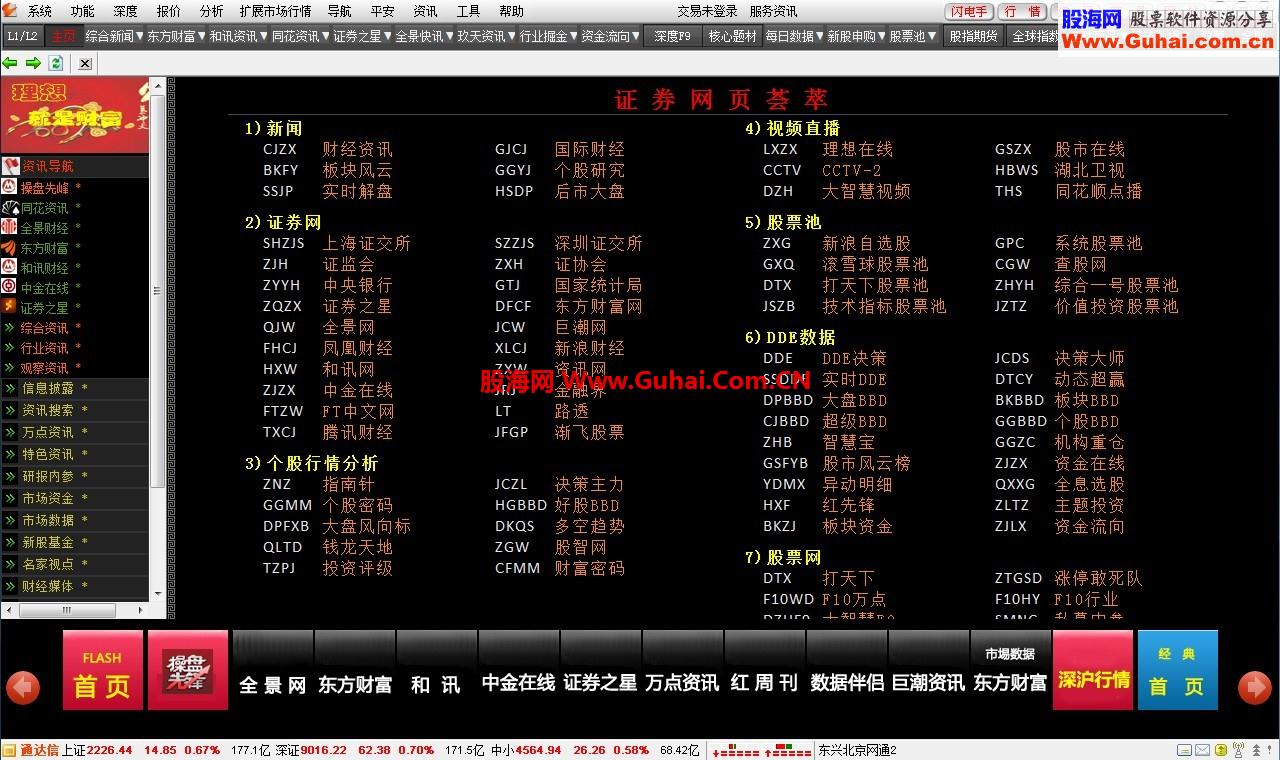Open 同花资讯 in the left sidebar
Screen dimensions: 1280x760
45,208
